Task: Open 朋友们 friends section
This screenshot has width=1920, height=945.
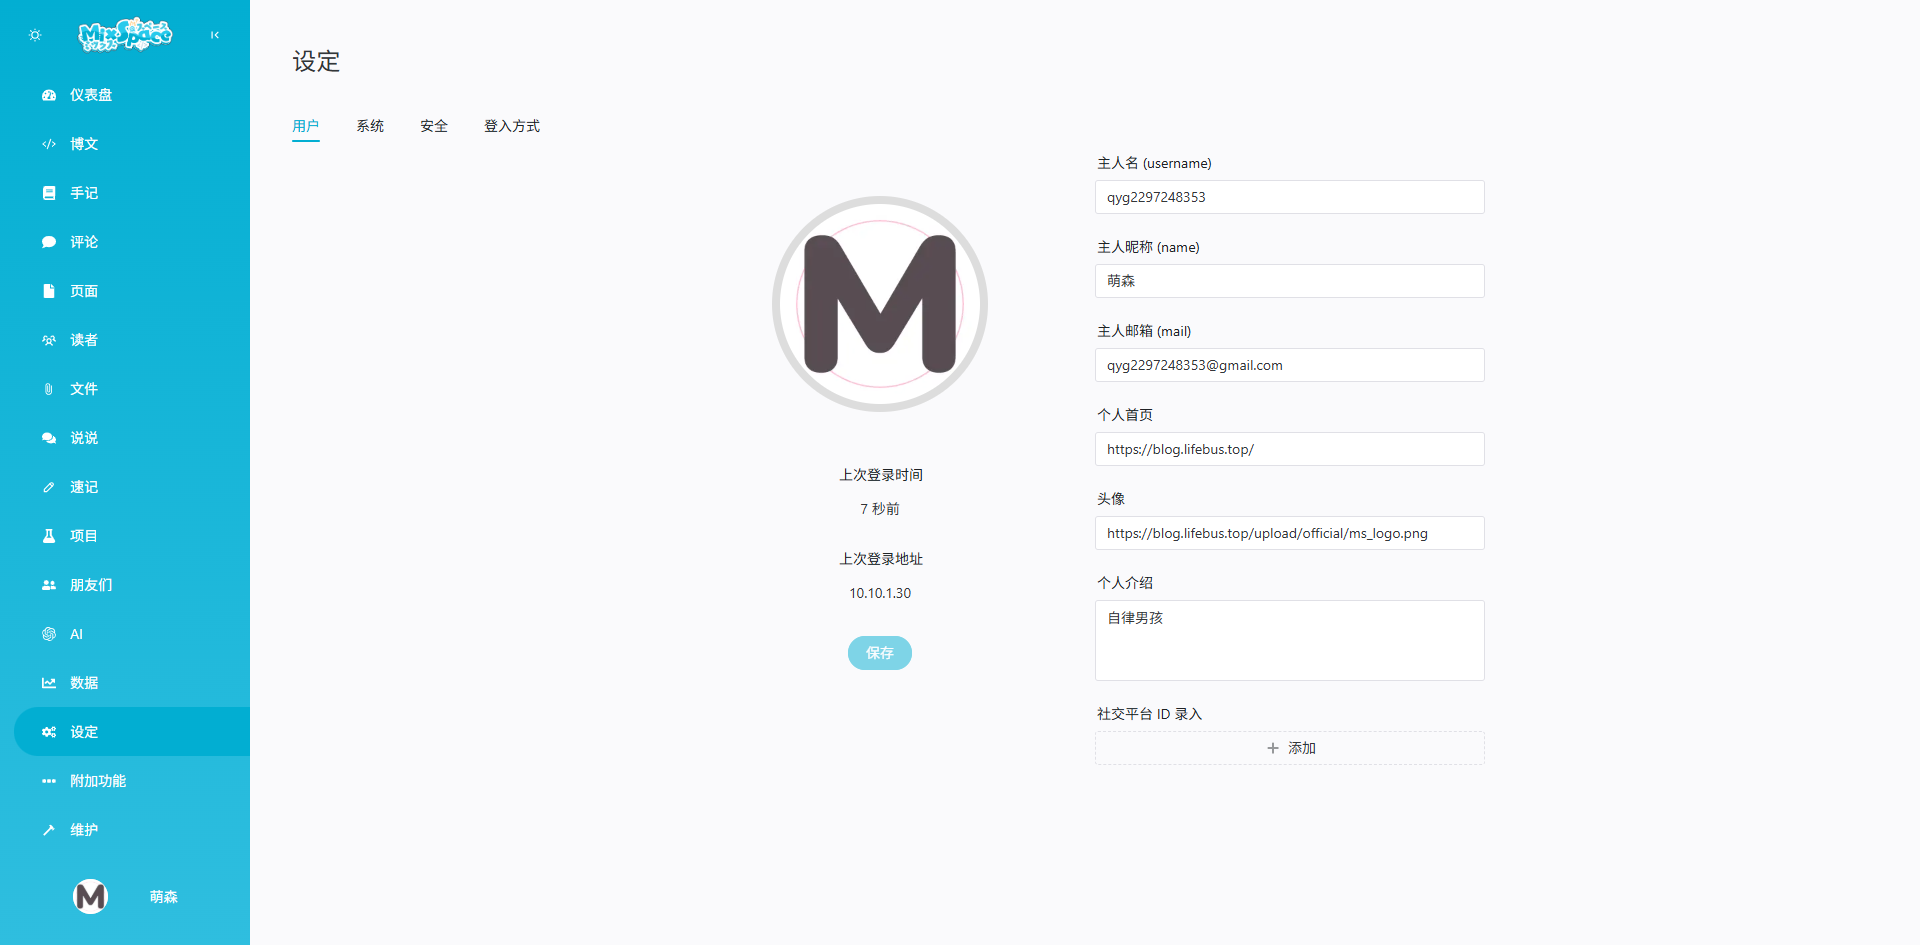Action: click(x=91, y=584)
